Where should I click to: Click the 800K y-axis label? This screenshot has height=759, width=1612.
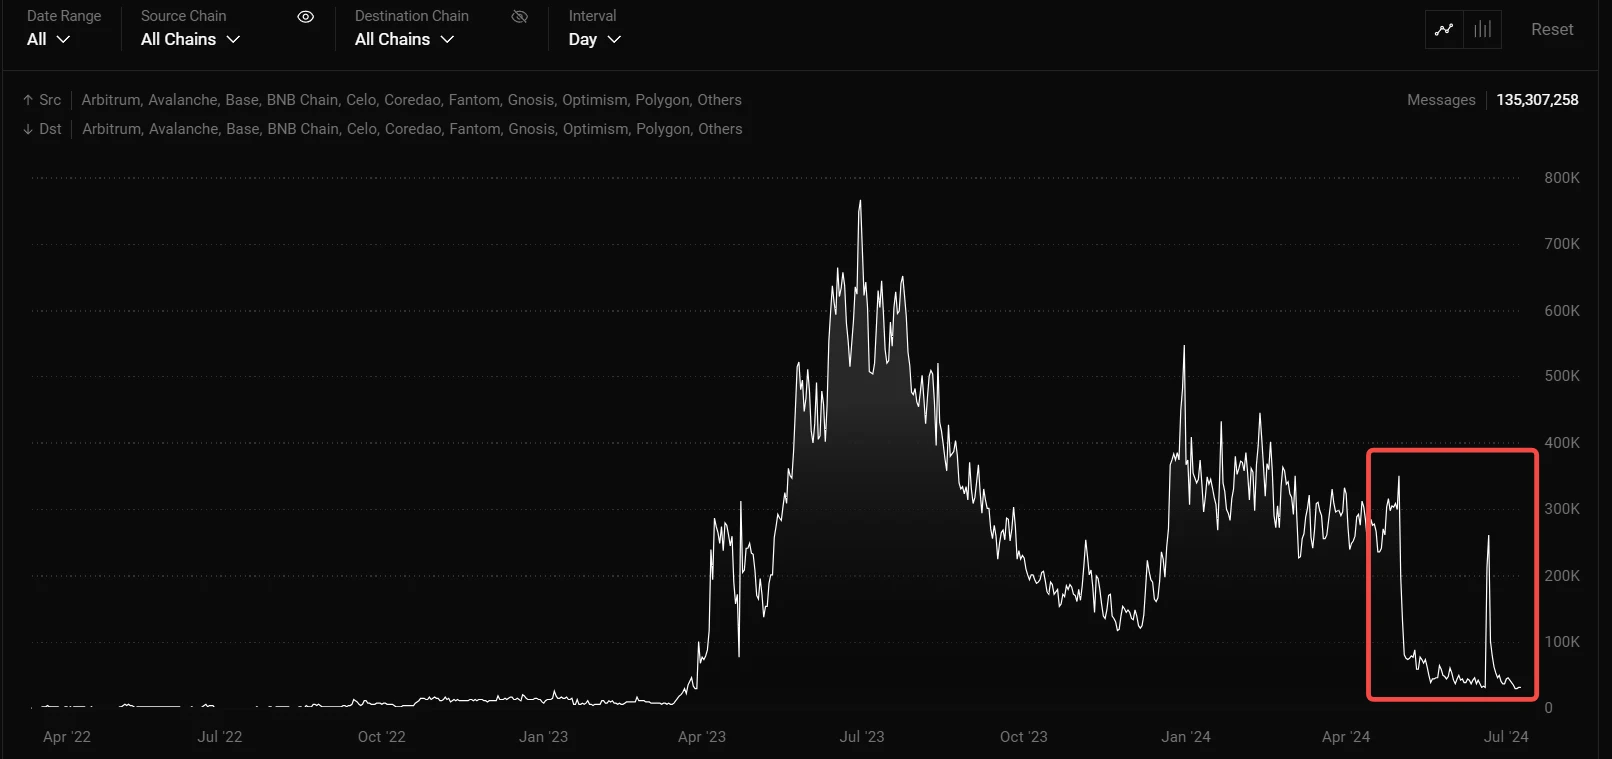coord(1561,178)
